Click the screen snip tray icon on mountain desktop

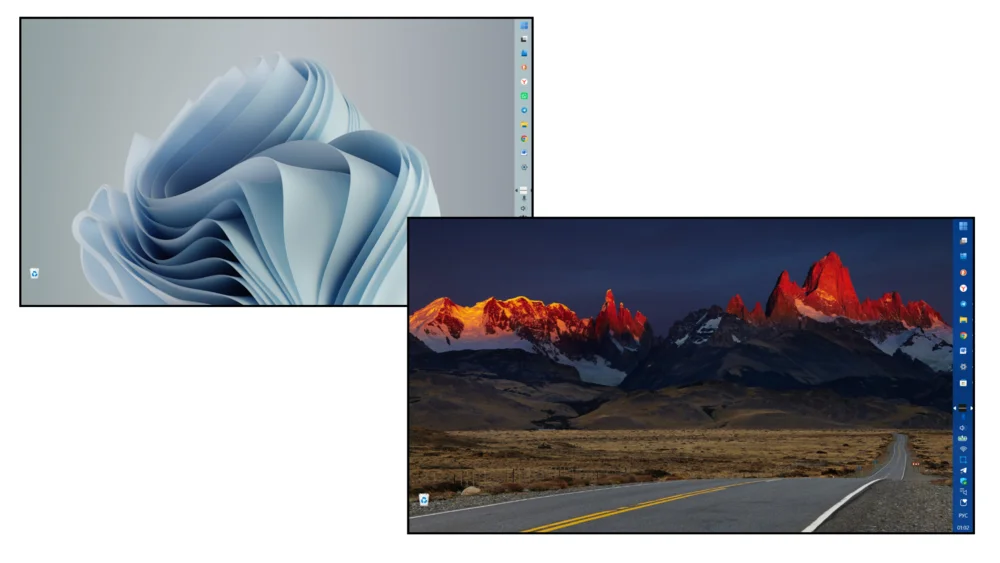(x=963, y=460)
